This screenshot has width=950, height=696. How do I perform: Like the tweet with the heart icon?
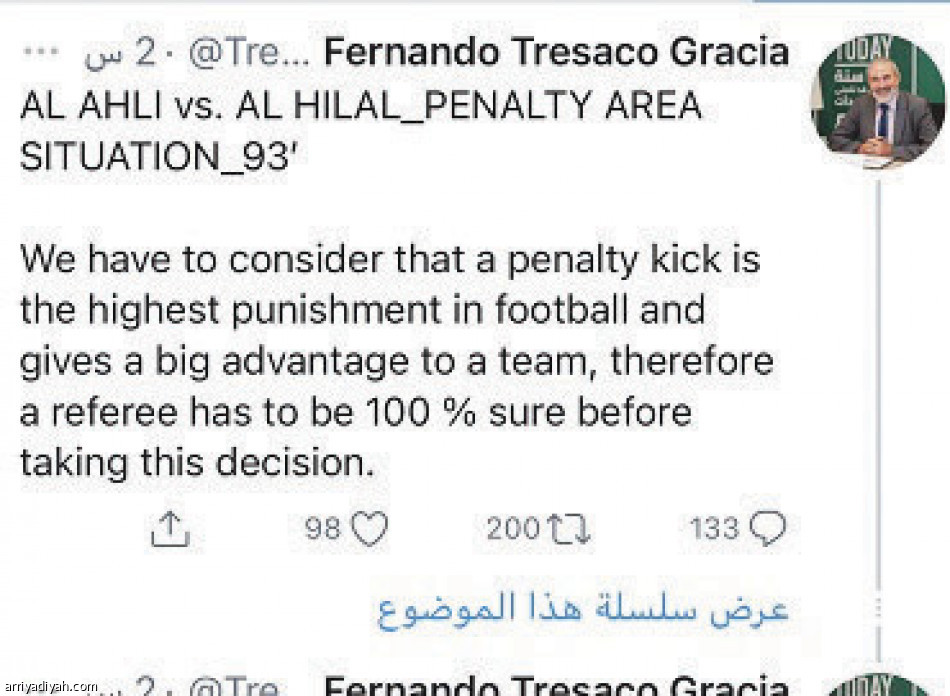(370, 528)
